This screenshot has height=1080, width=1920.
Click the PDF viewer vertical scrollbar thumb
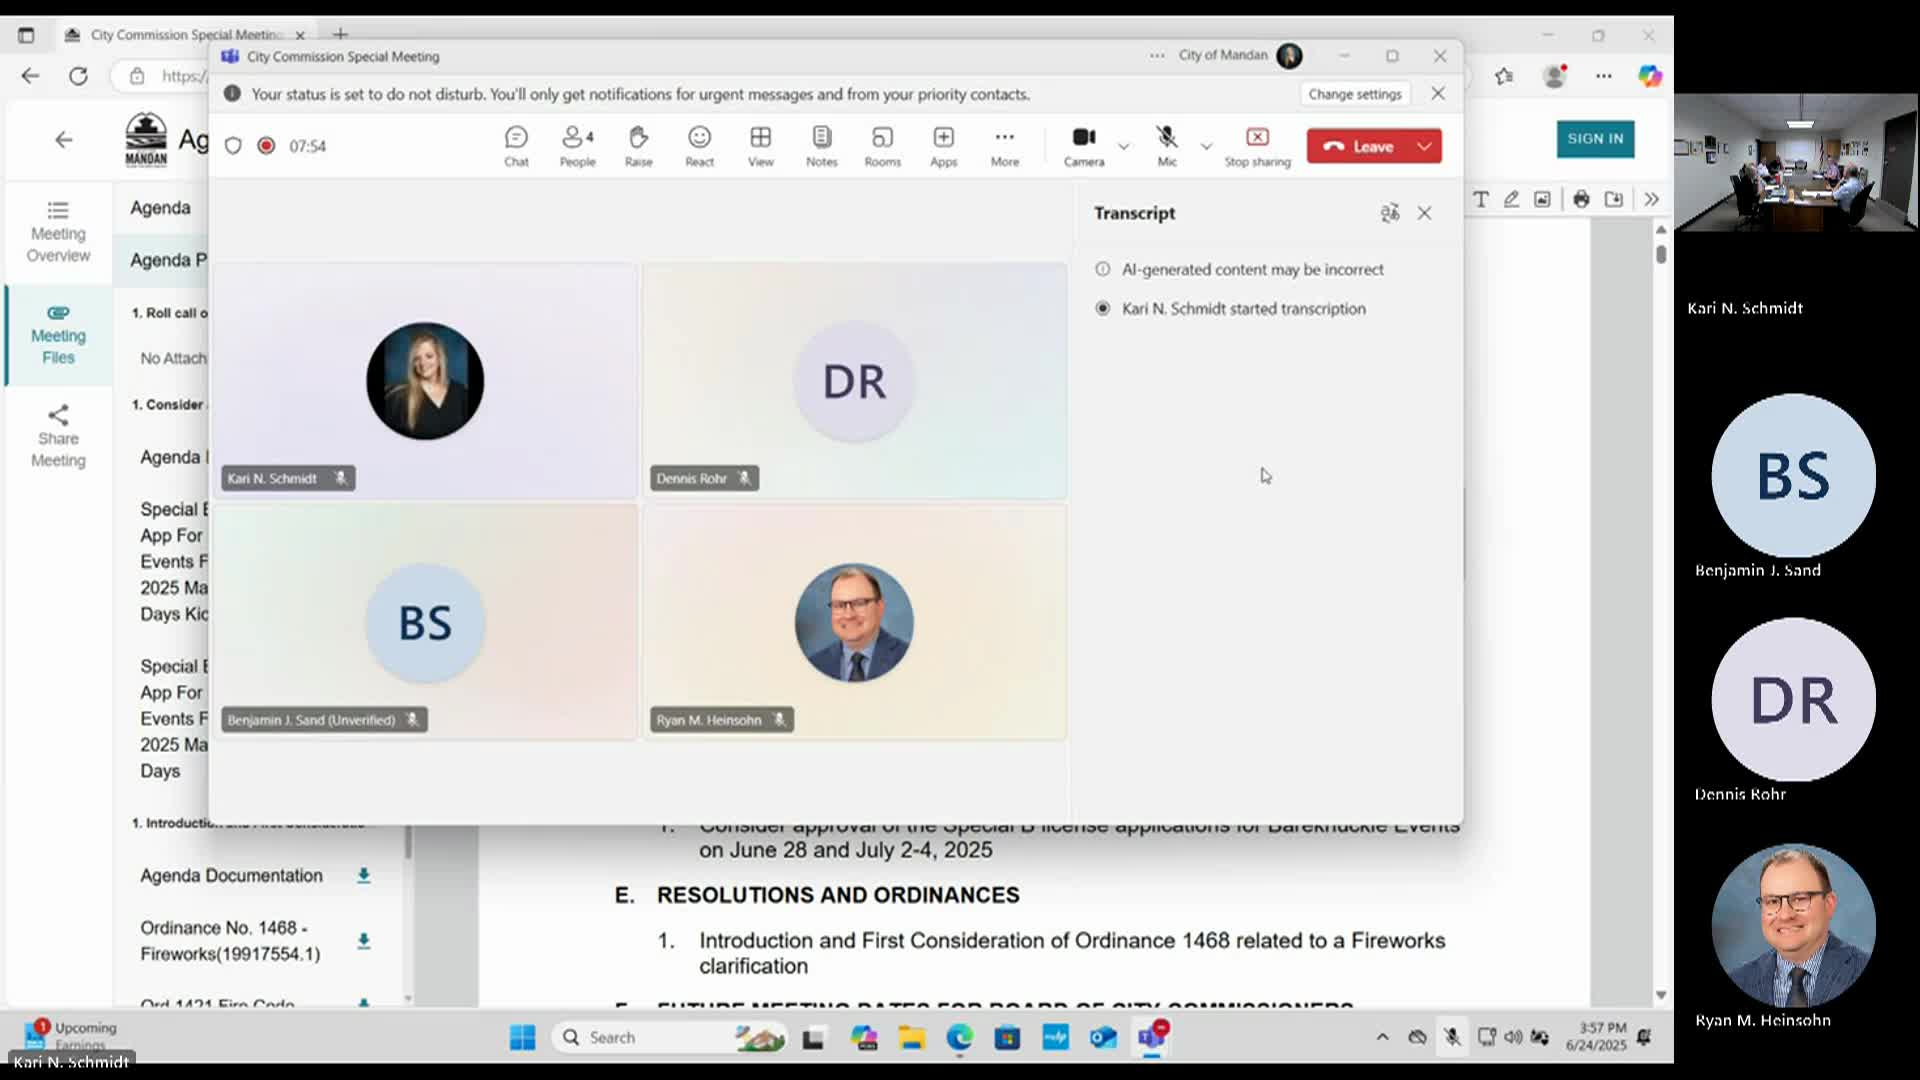(x=1661, y=254)
